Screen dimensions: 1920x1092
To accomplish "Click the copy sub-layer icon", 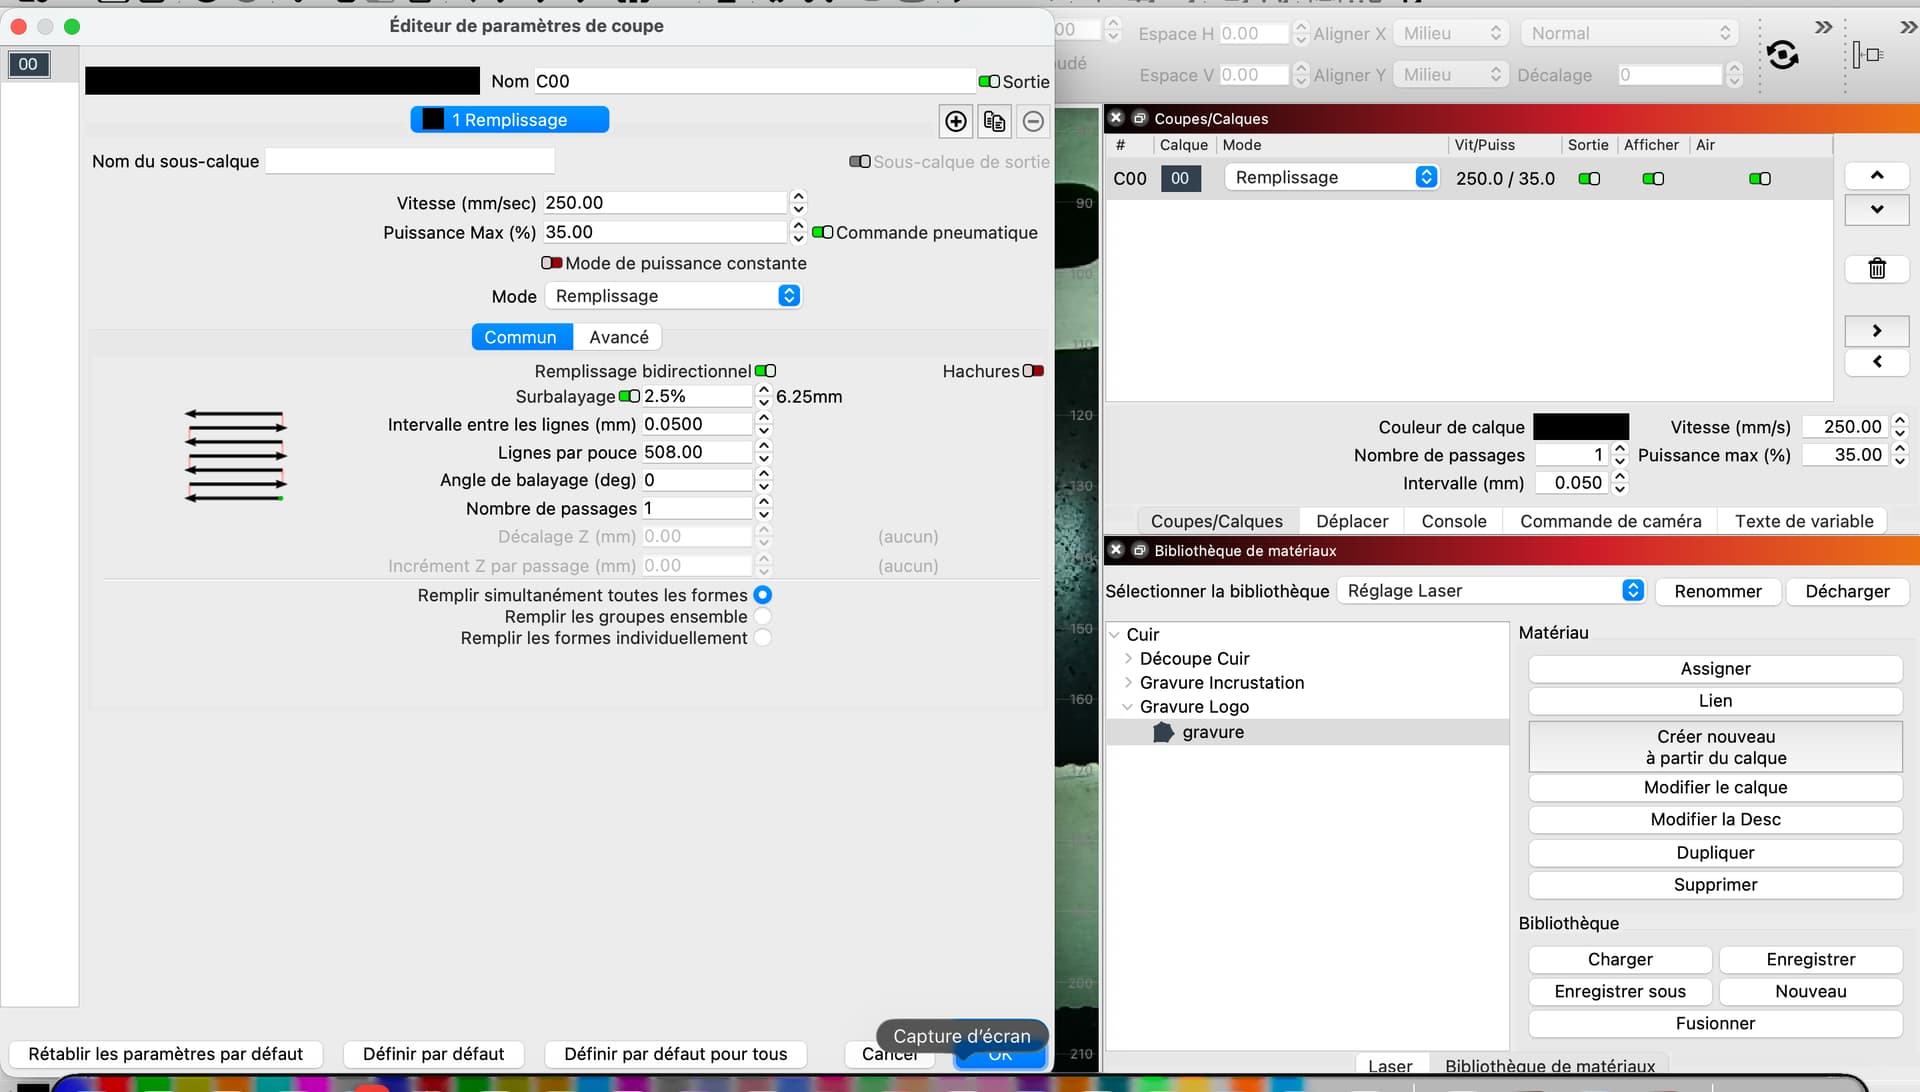I will [994, 121].
